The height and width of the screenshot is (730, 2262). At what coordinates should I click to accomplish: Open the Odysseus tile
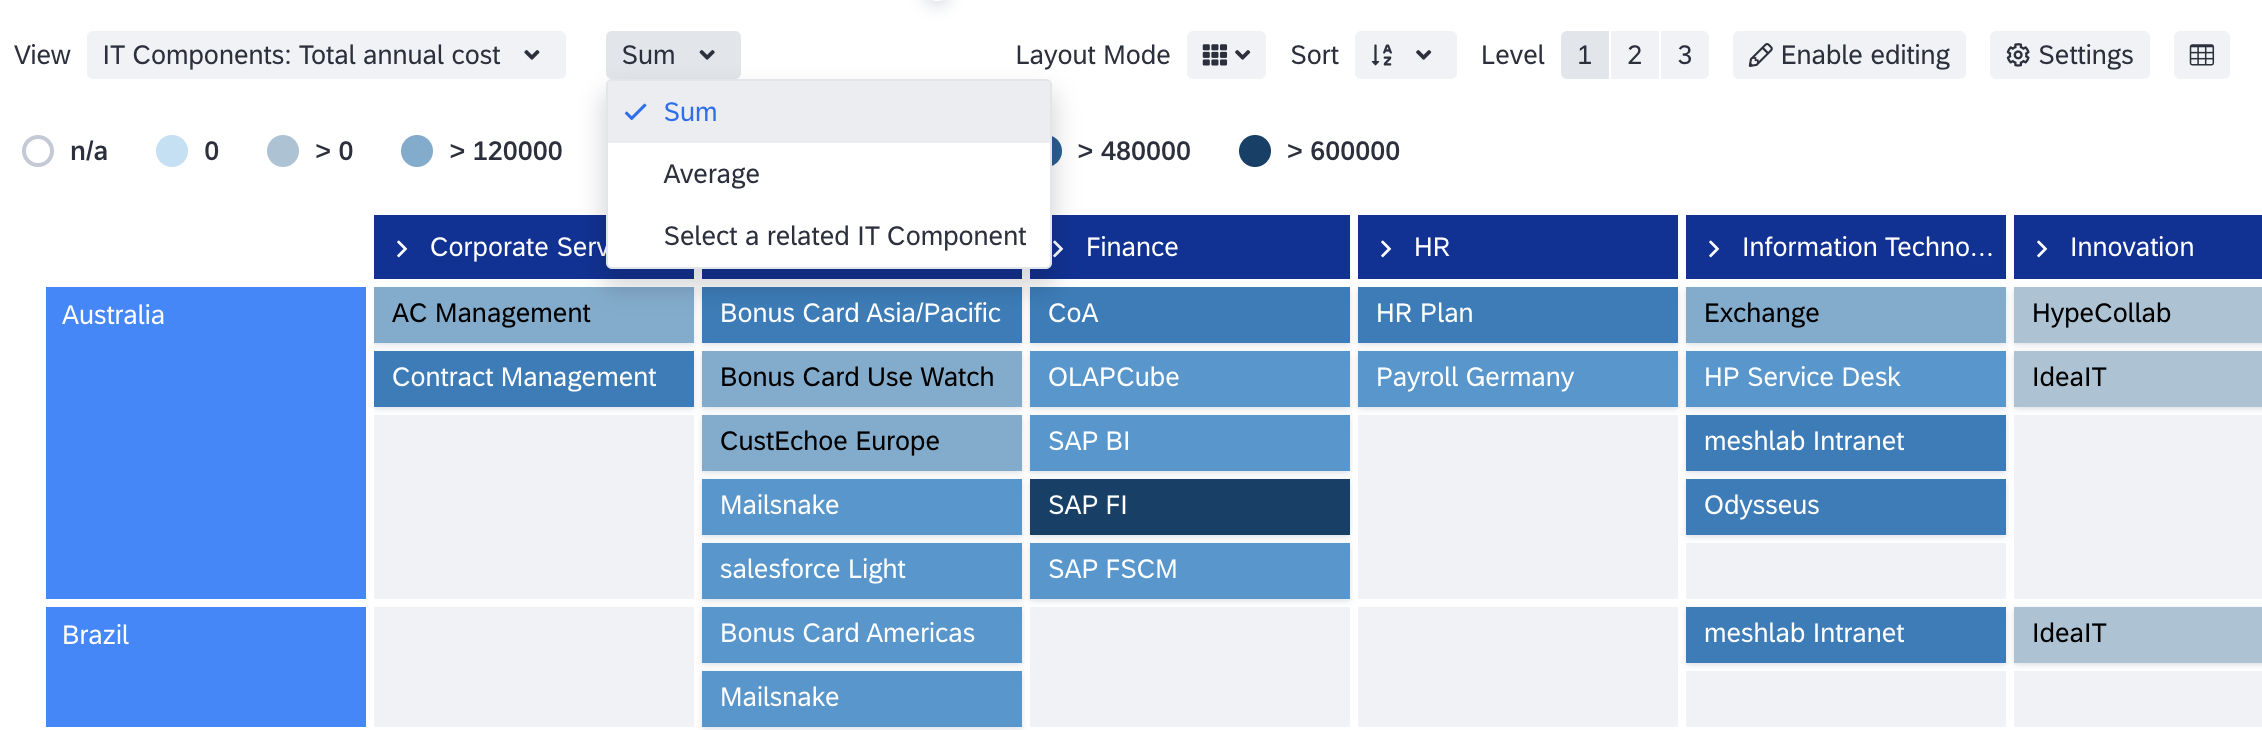pyautogui.click(x=1846, y=506)
